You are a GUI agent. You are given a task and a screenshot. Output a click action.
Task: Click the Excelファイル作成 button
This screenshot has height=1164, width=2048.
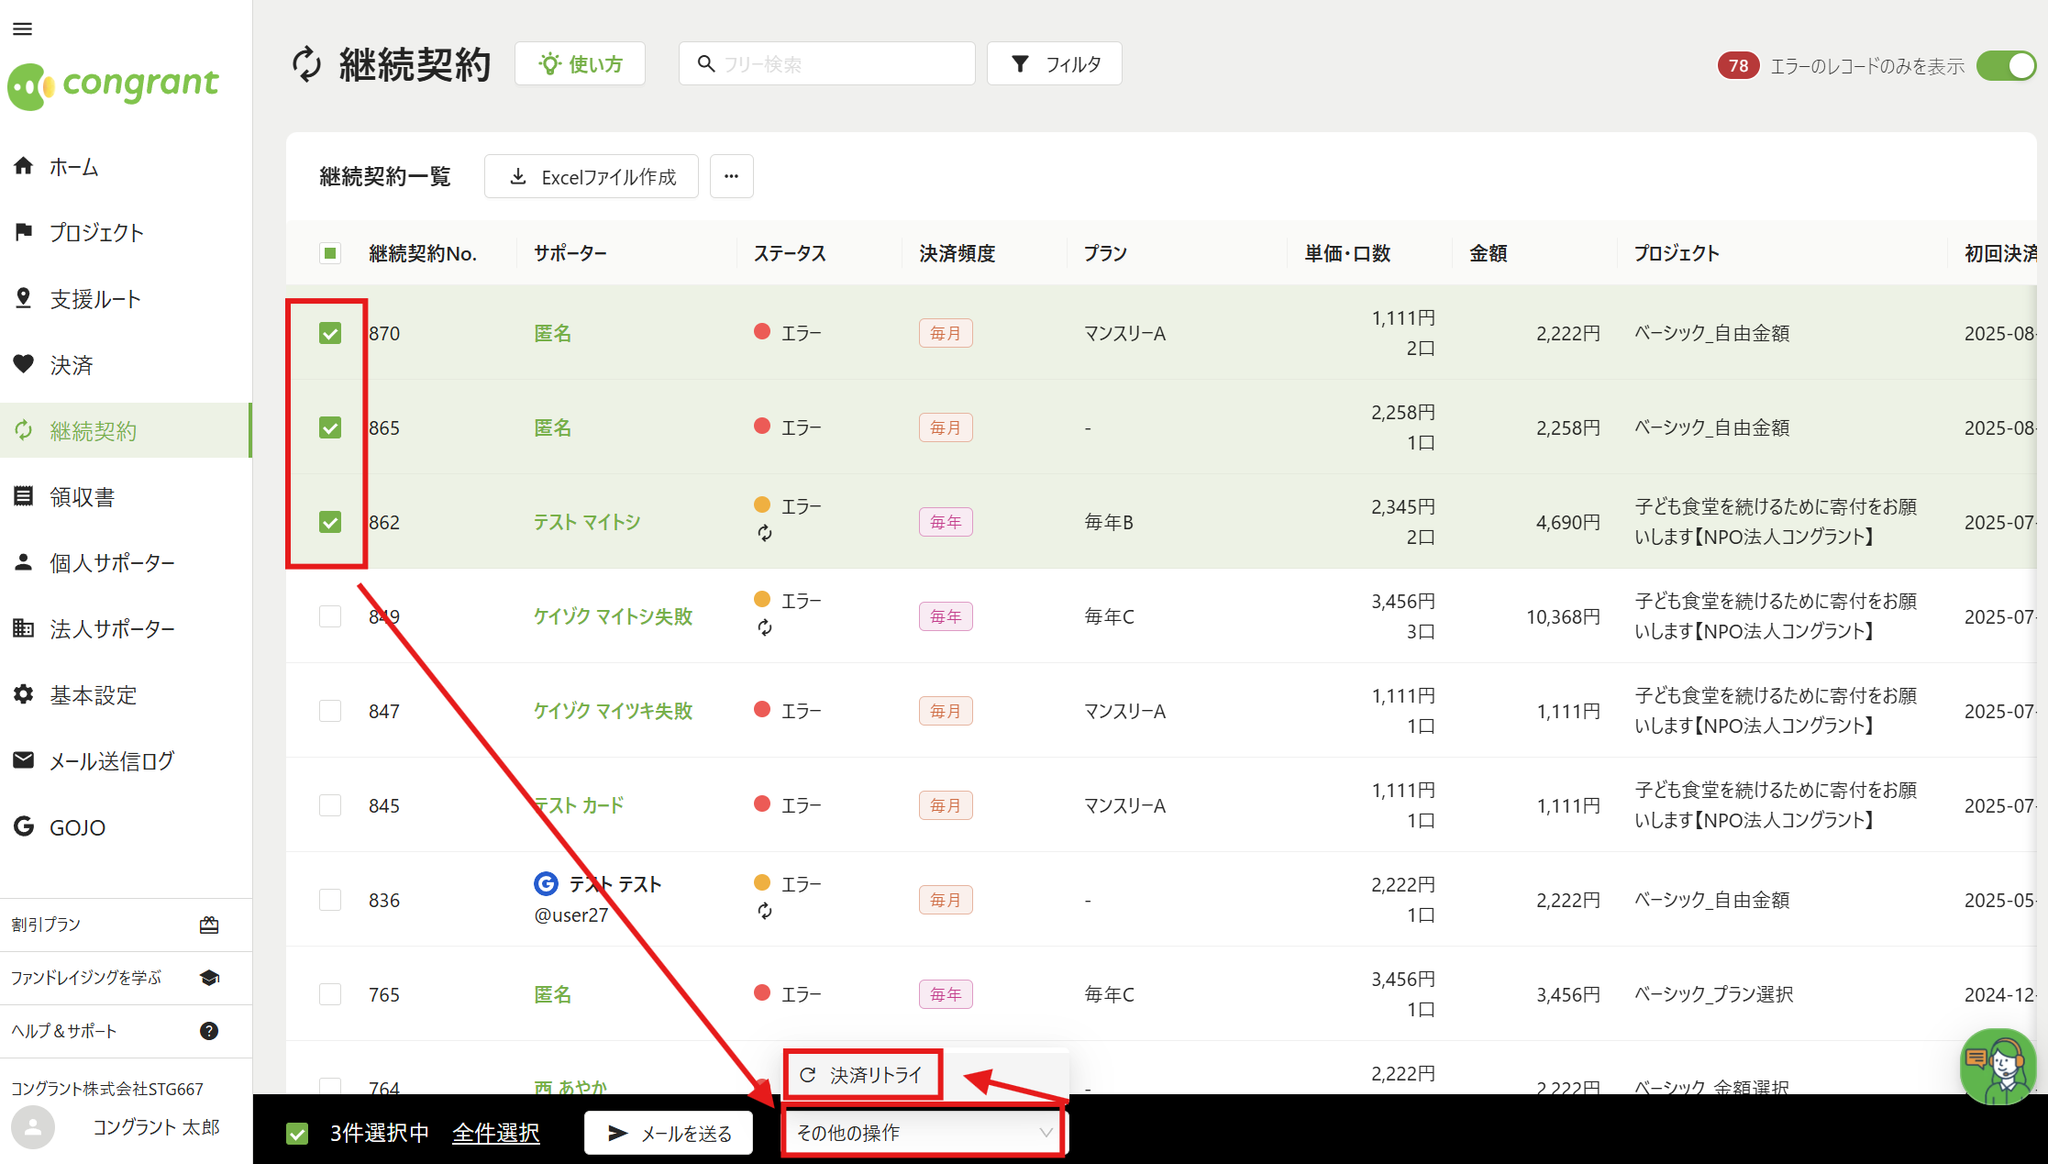coord(591,177)
